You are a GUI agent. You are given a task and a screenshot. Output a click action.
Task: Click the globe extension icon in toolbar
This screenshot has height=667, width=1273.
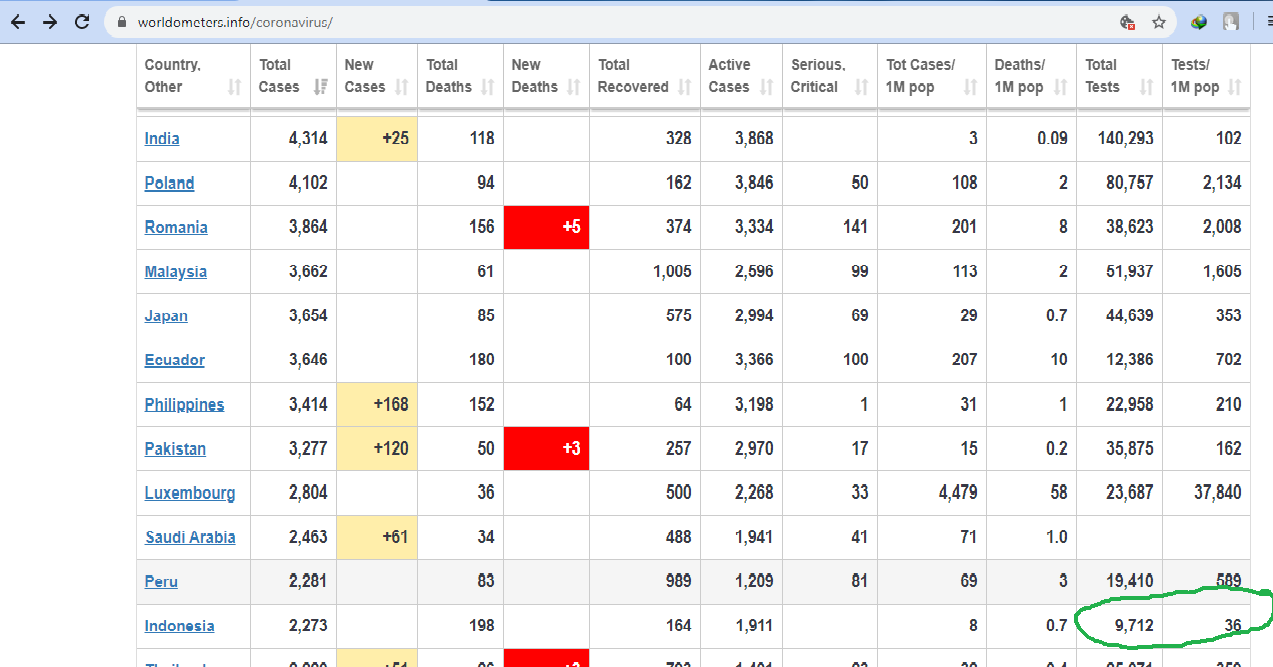(1199, 22)
